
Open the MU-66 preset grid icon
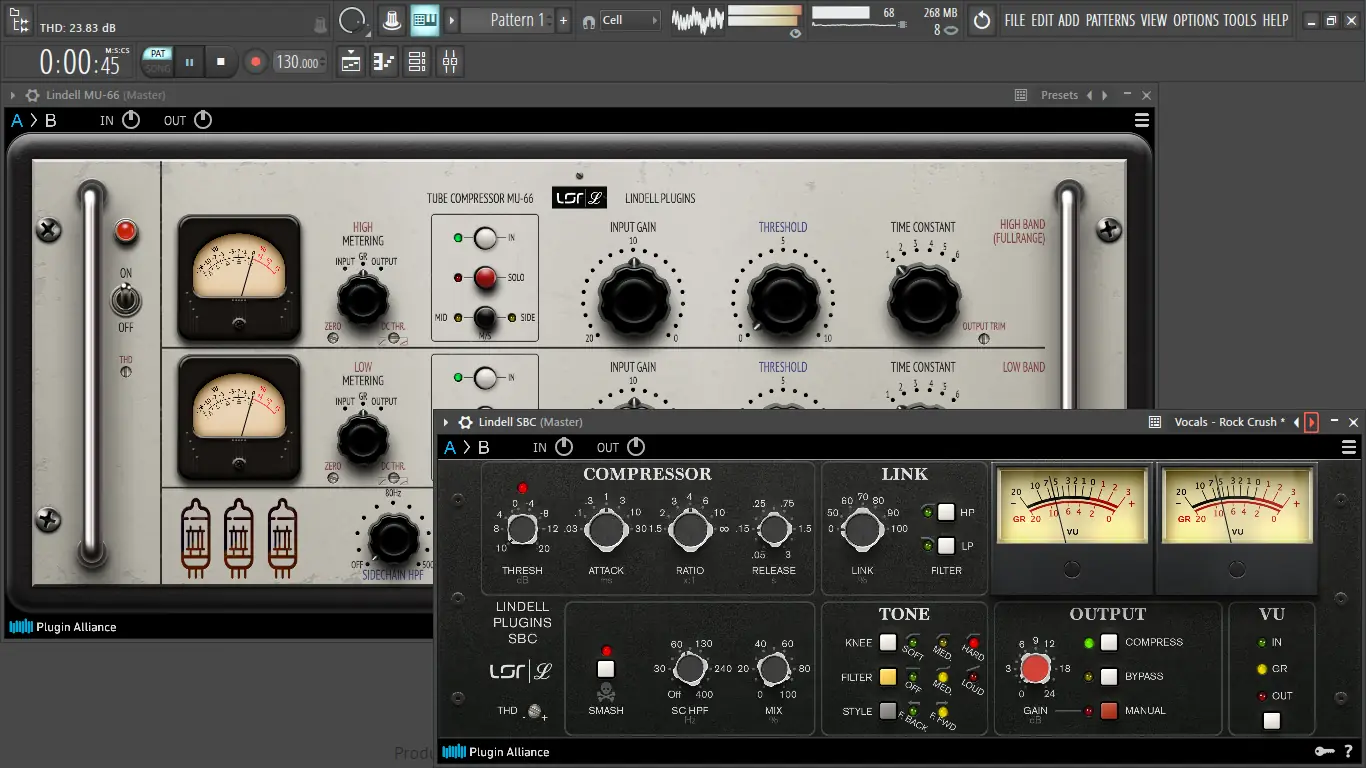pyautogui.click(x=1021, y=95)
